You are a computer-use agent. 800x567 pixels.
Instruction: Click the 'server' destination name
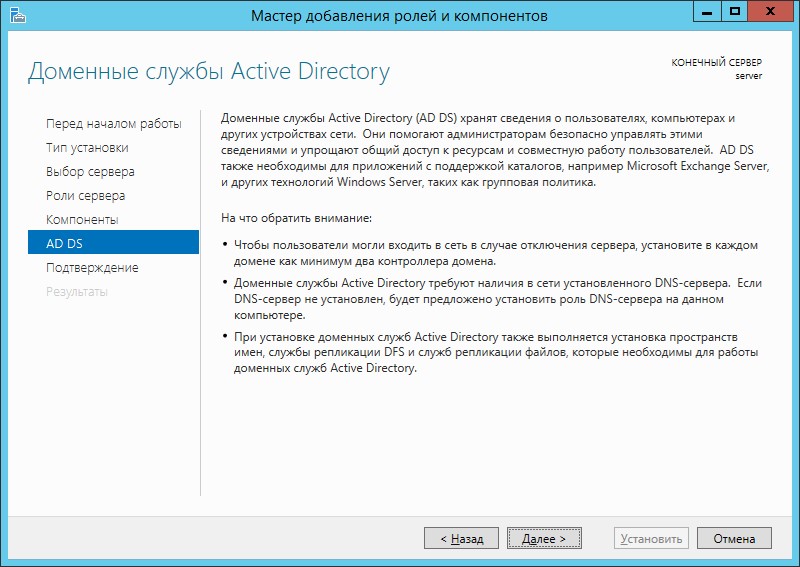pyautogui.click(x=748, y=76)
